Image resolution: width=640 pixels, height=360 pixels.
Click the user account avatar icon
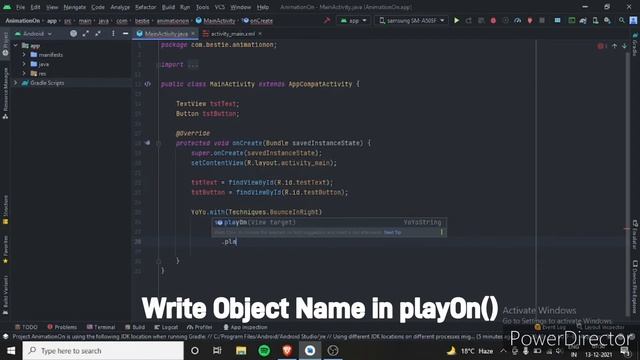[x=633, y=20]
